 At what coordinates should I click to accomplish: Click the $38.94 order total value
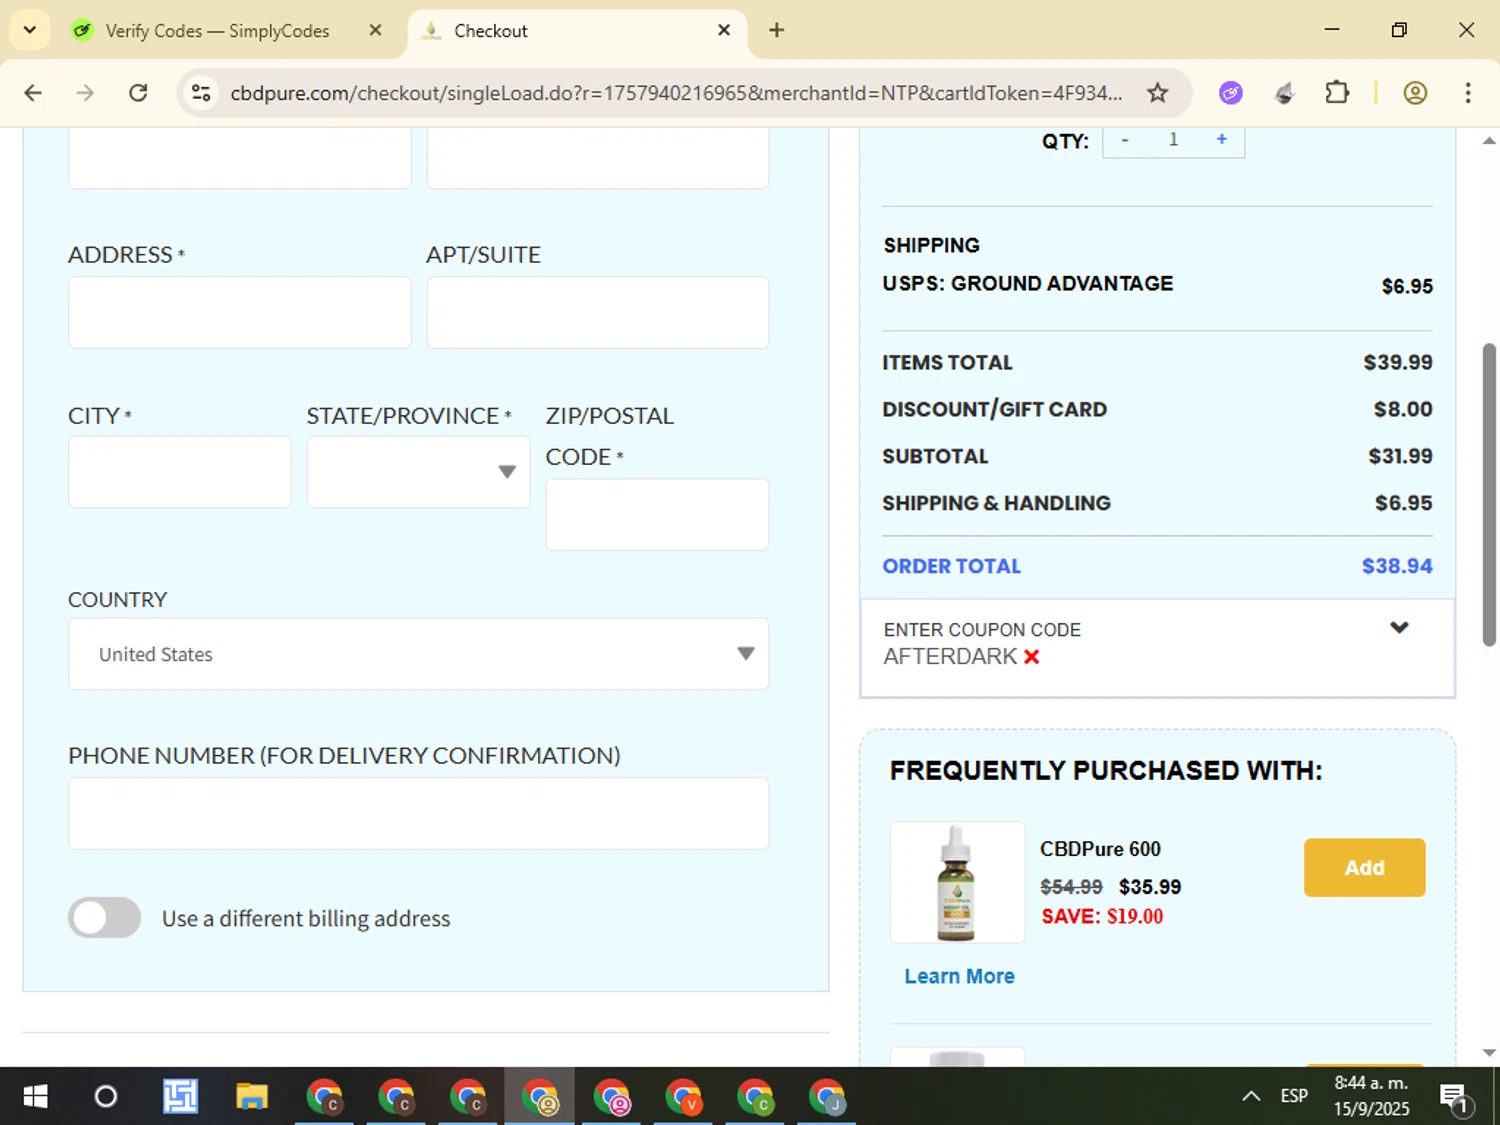[x=1397, y=566]
